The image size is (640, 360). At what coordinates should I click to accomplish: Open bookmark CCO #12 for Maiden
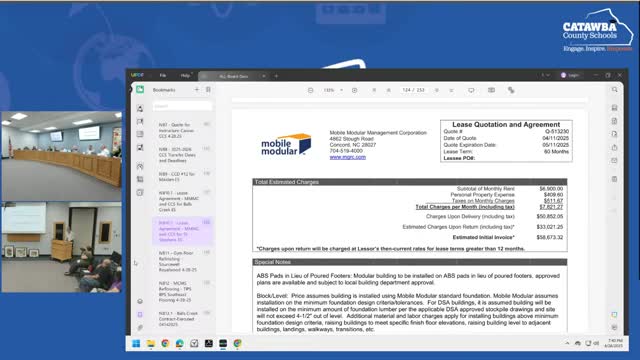click(183, 177)
